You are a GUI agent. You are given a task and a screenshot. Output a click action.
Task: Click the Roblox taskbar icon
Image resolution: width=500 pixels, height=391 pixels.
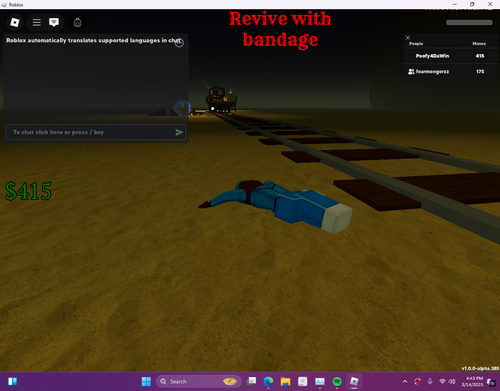coord(354,381)
